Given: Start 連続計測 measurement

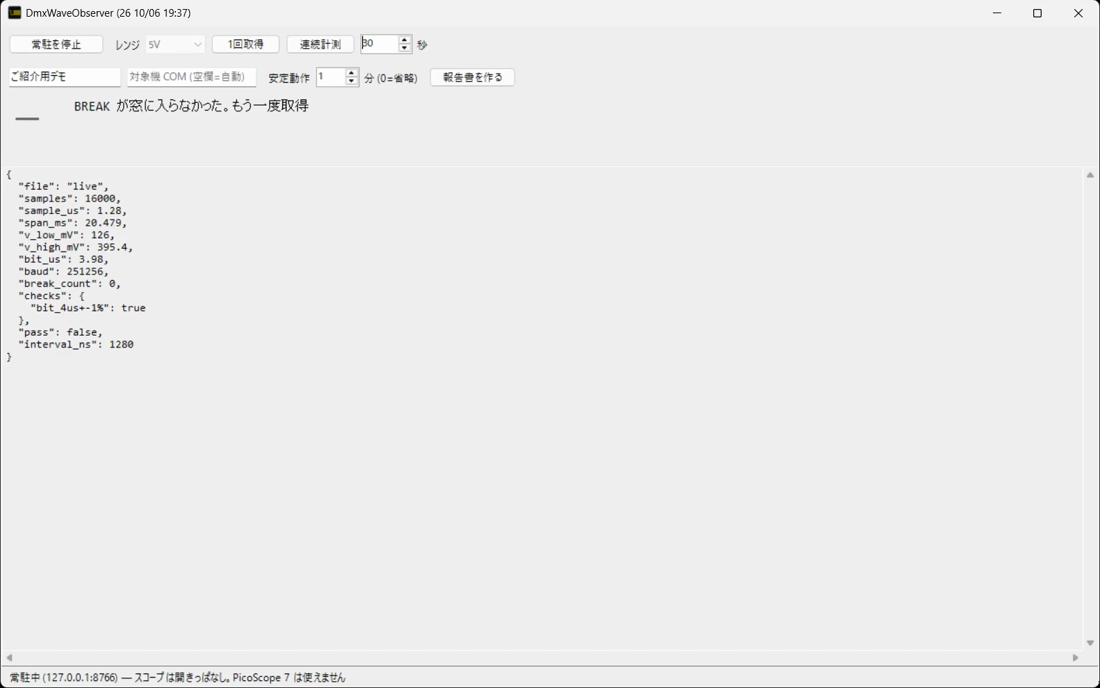Looking at the screenshot, I should [320, 44].
